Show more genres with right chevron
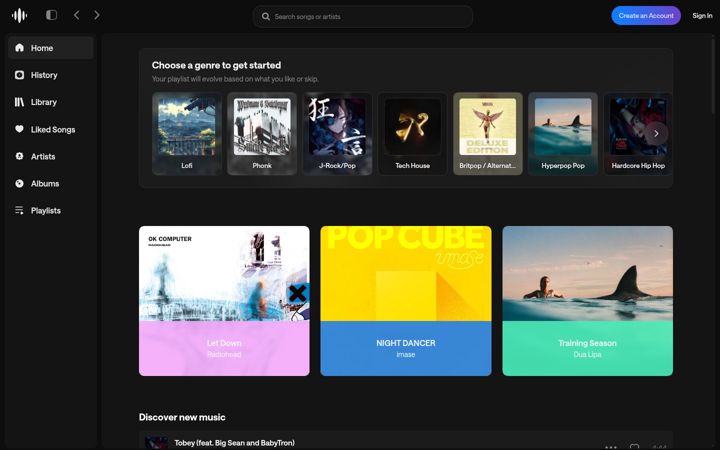Screen dimensions: 720x450 coord(656,134)
